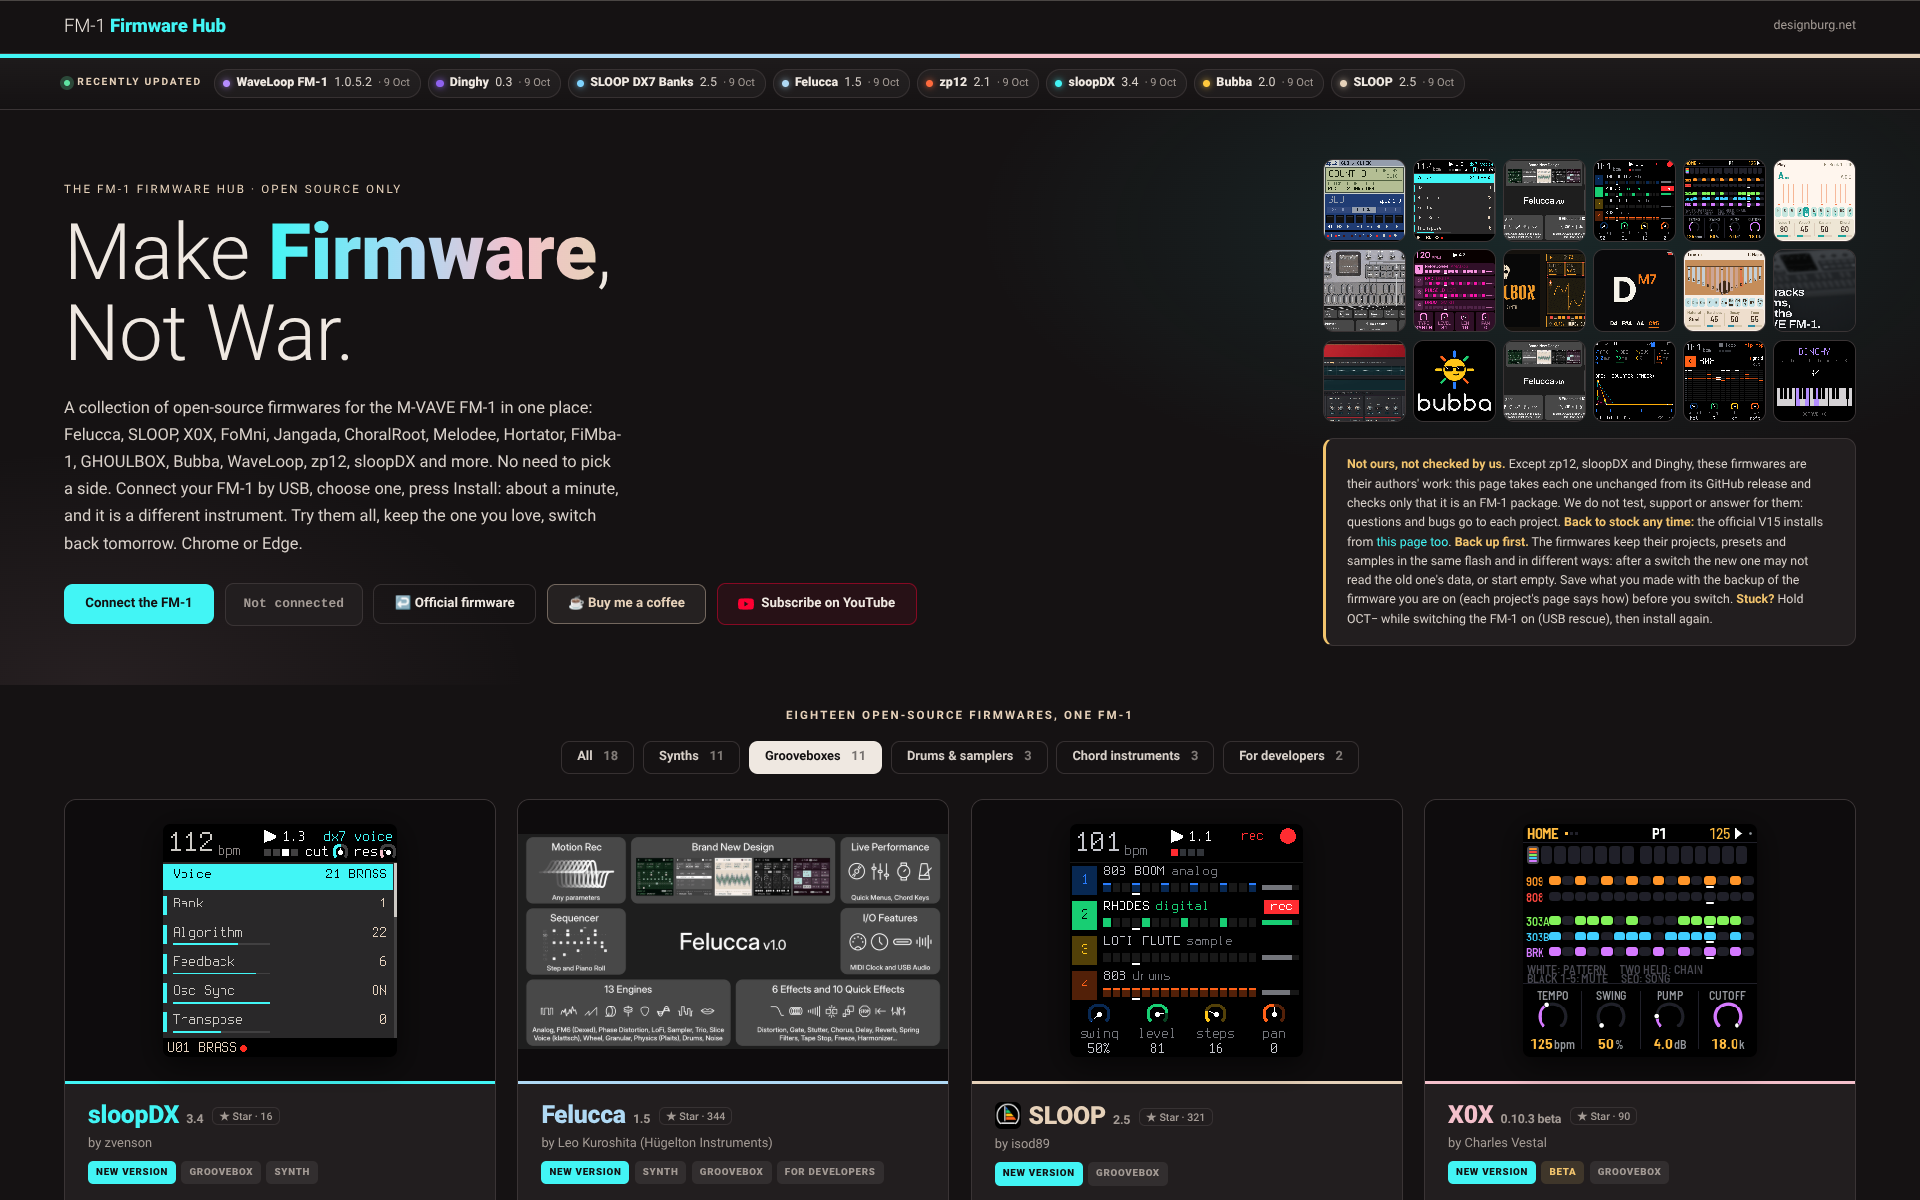Screen dimensions: 1920x1200
Task: Select the Chord instruments filter tab
Action: 1135,757
